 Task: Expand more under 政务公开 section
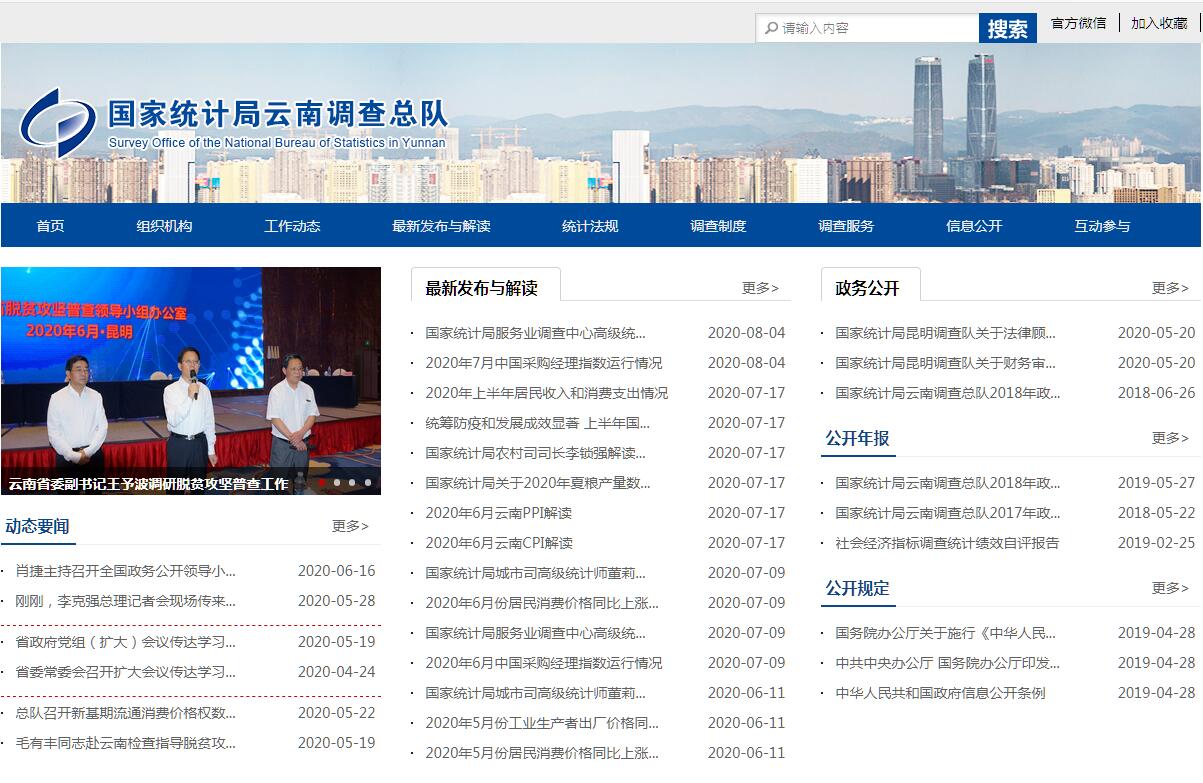coord(1170,288)
